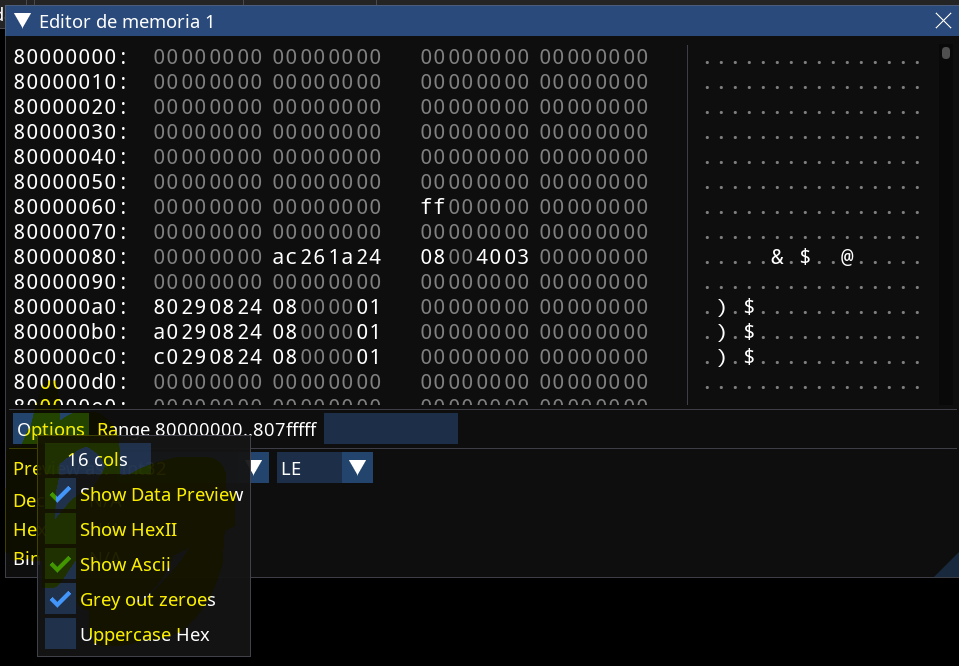Click the address input field beside the Range text
959x666 pixels.
[390, 429]
